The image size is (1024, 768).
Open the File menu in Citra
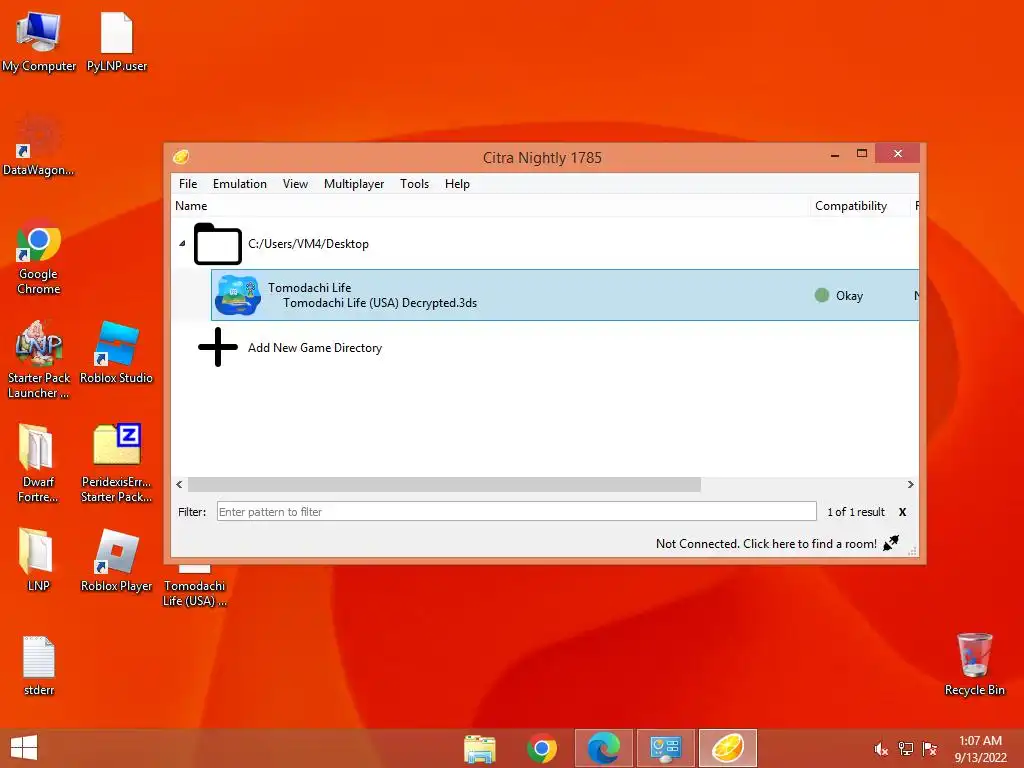(188, 184)
